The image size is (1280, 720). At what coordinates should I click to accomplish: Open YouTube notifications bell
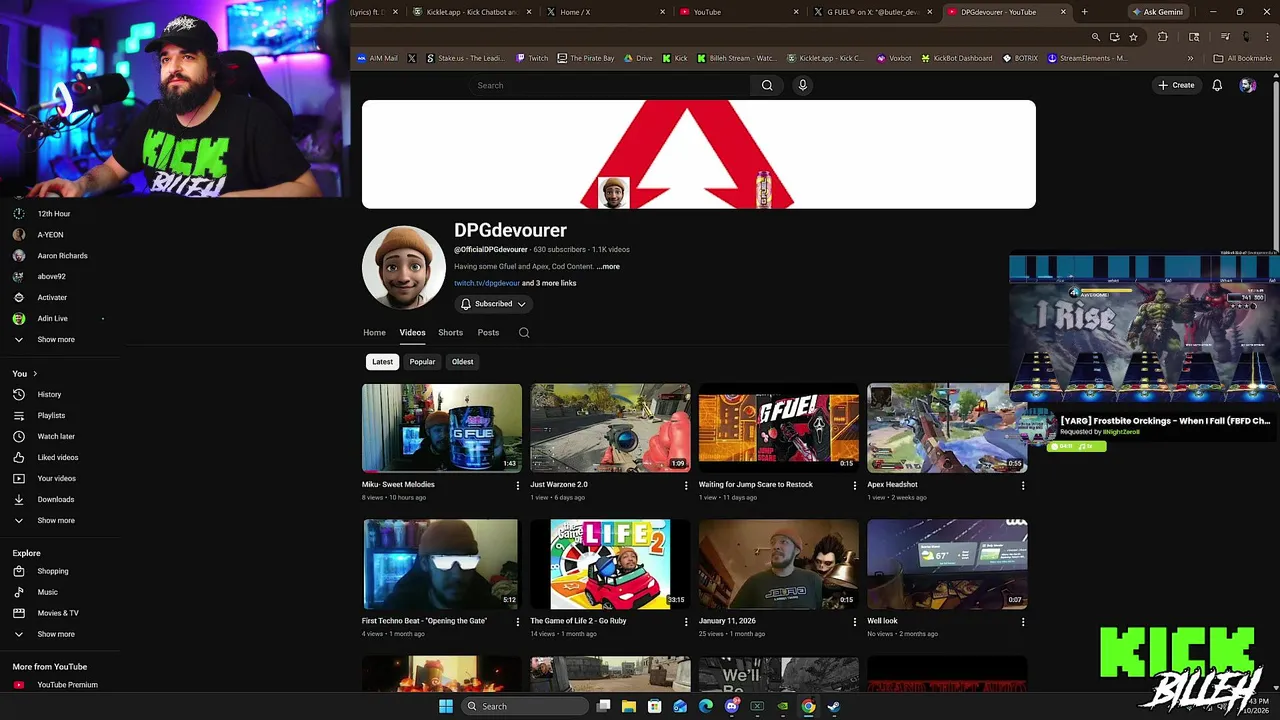(x=1217, y=85)
